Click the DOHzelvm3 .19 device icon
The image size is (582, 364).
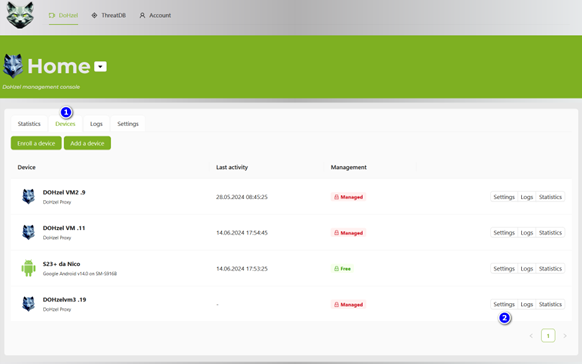point(29,304)
